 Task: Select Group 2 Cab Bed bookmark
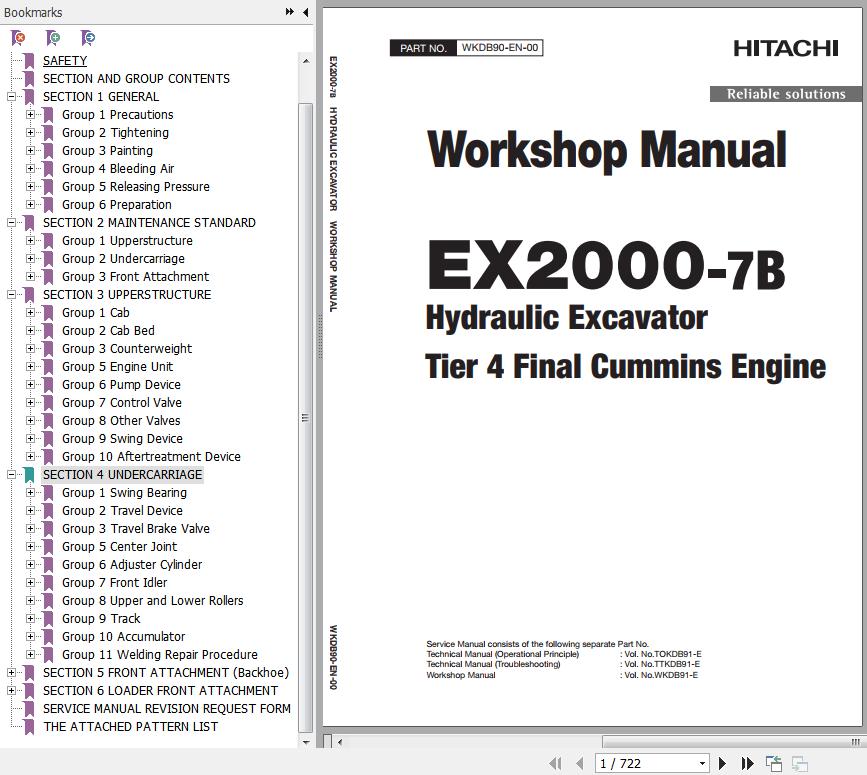pyautogui.click(x=108, y=331)
